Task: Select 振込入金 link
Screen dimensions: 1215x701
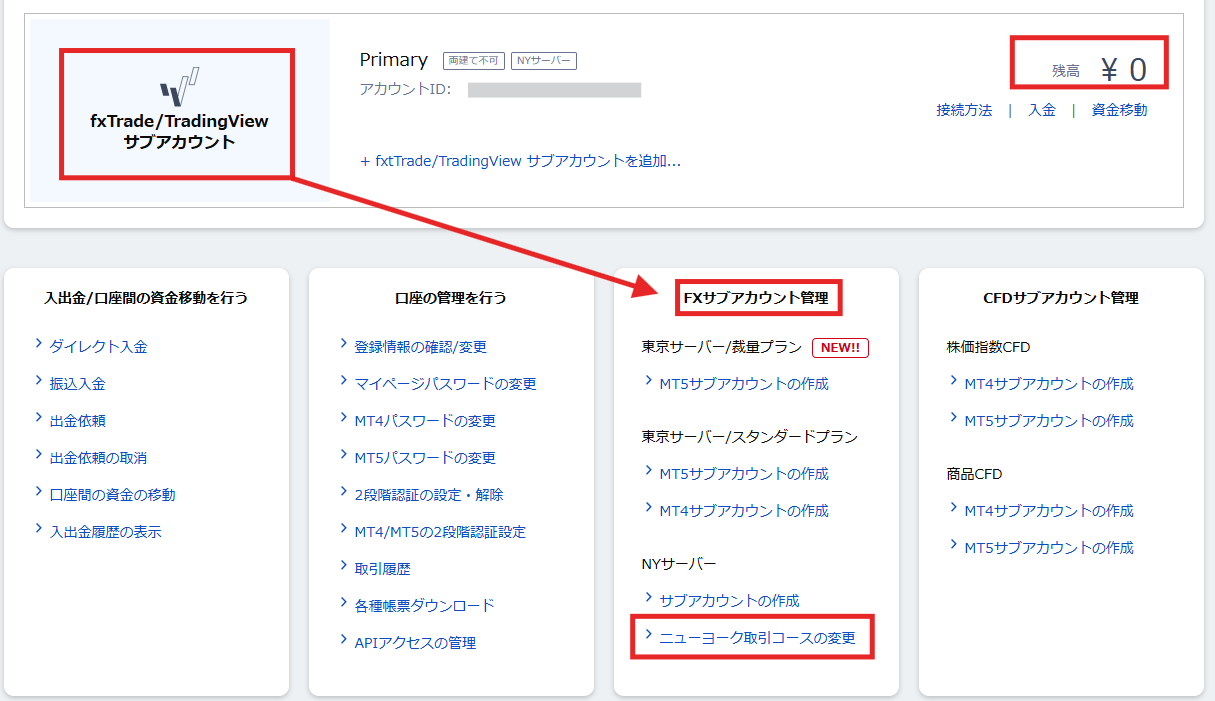Action: pos(77,384)
